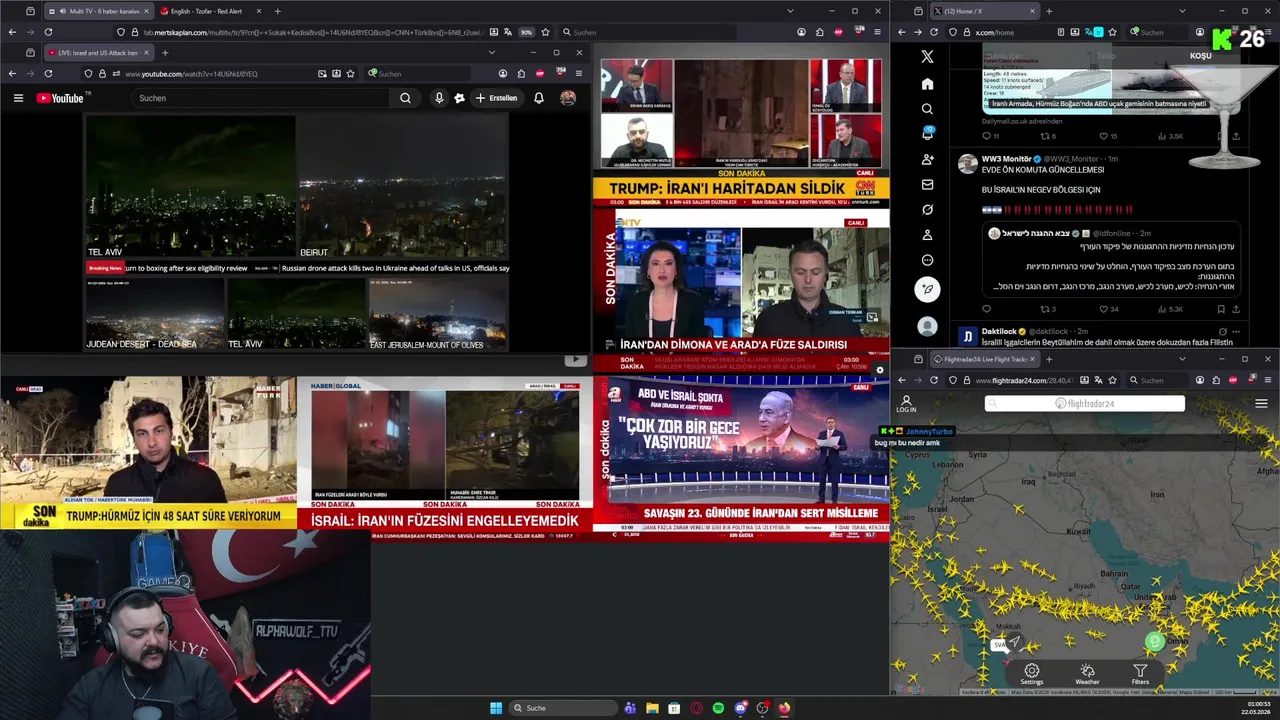Open Flightradar24 Filters
The height and width of the screenshot is (720, 1280).
pyautogui.click(x=1140, y=674)
